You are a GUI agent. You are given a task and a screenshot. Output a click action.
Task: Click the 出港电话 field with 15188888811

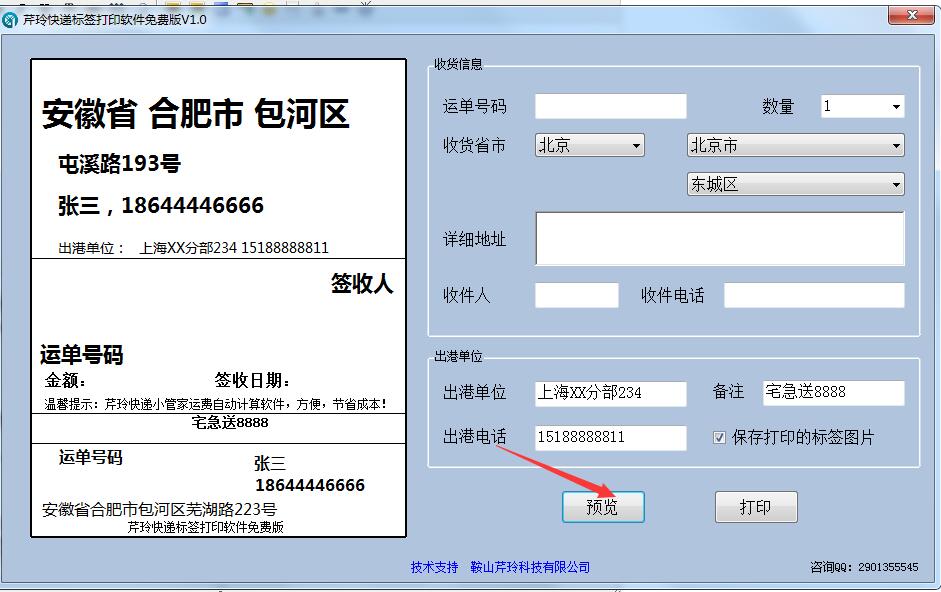click(610, 438)
